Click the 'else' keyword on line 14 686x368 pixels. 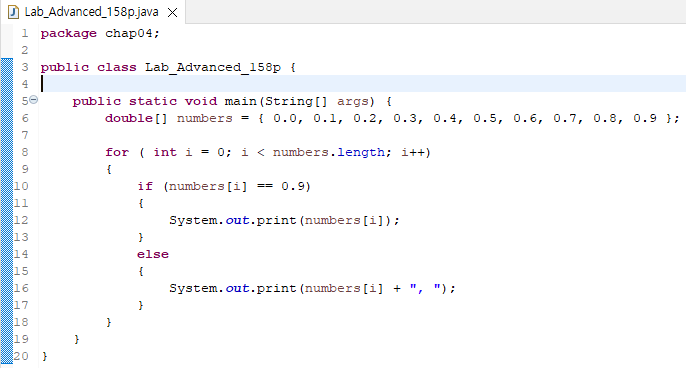click(x=153, y=254)
